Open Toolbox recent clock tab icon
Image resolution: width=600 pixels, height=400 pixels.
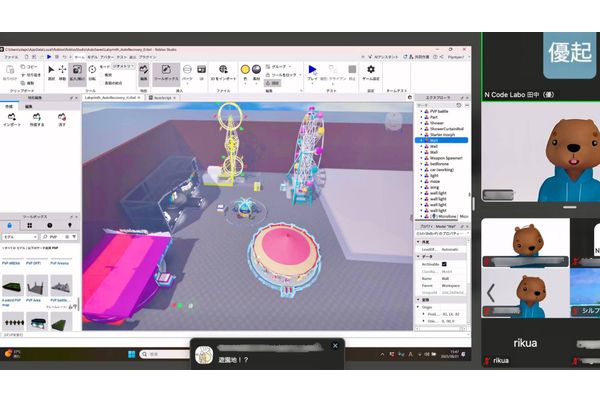50,225
